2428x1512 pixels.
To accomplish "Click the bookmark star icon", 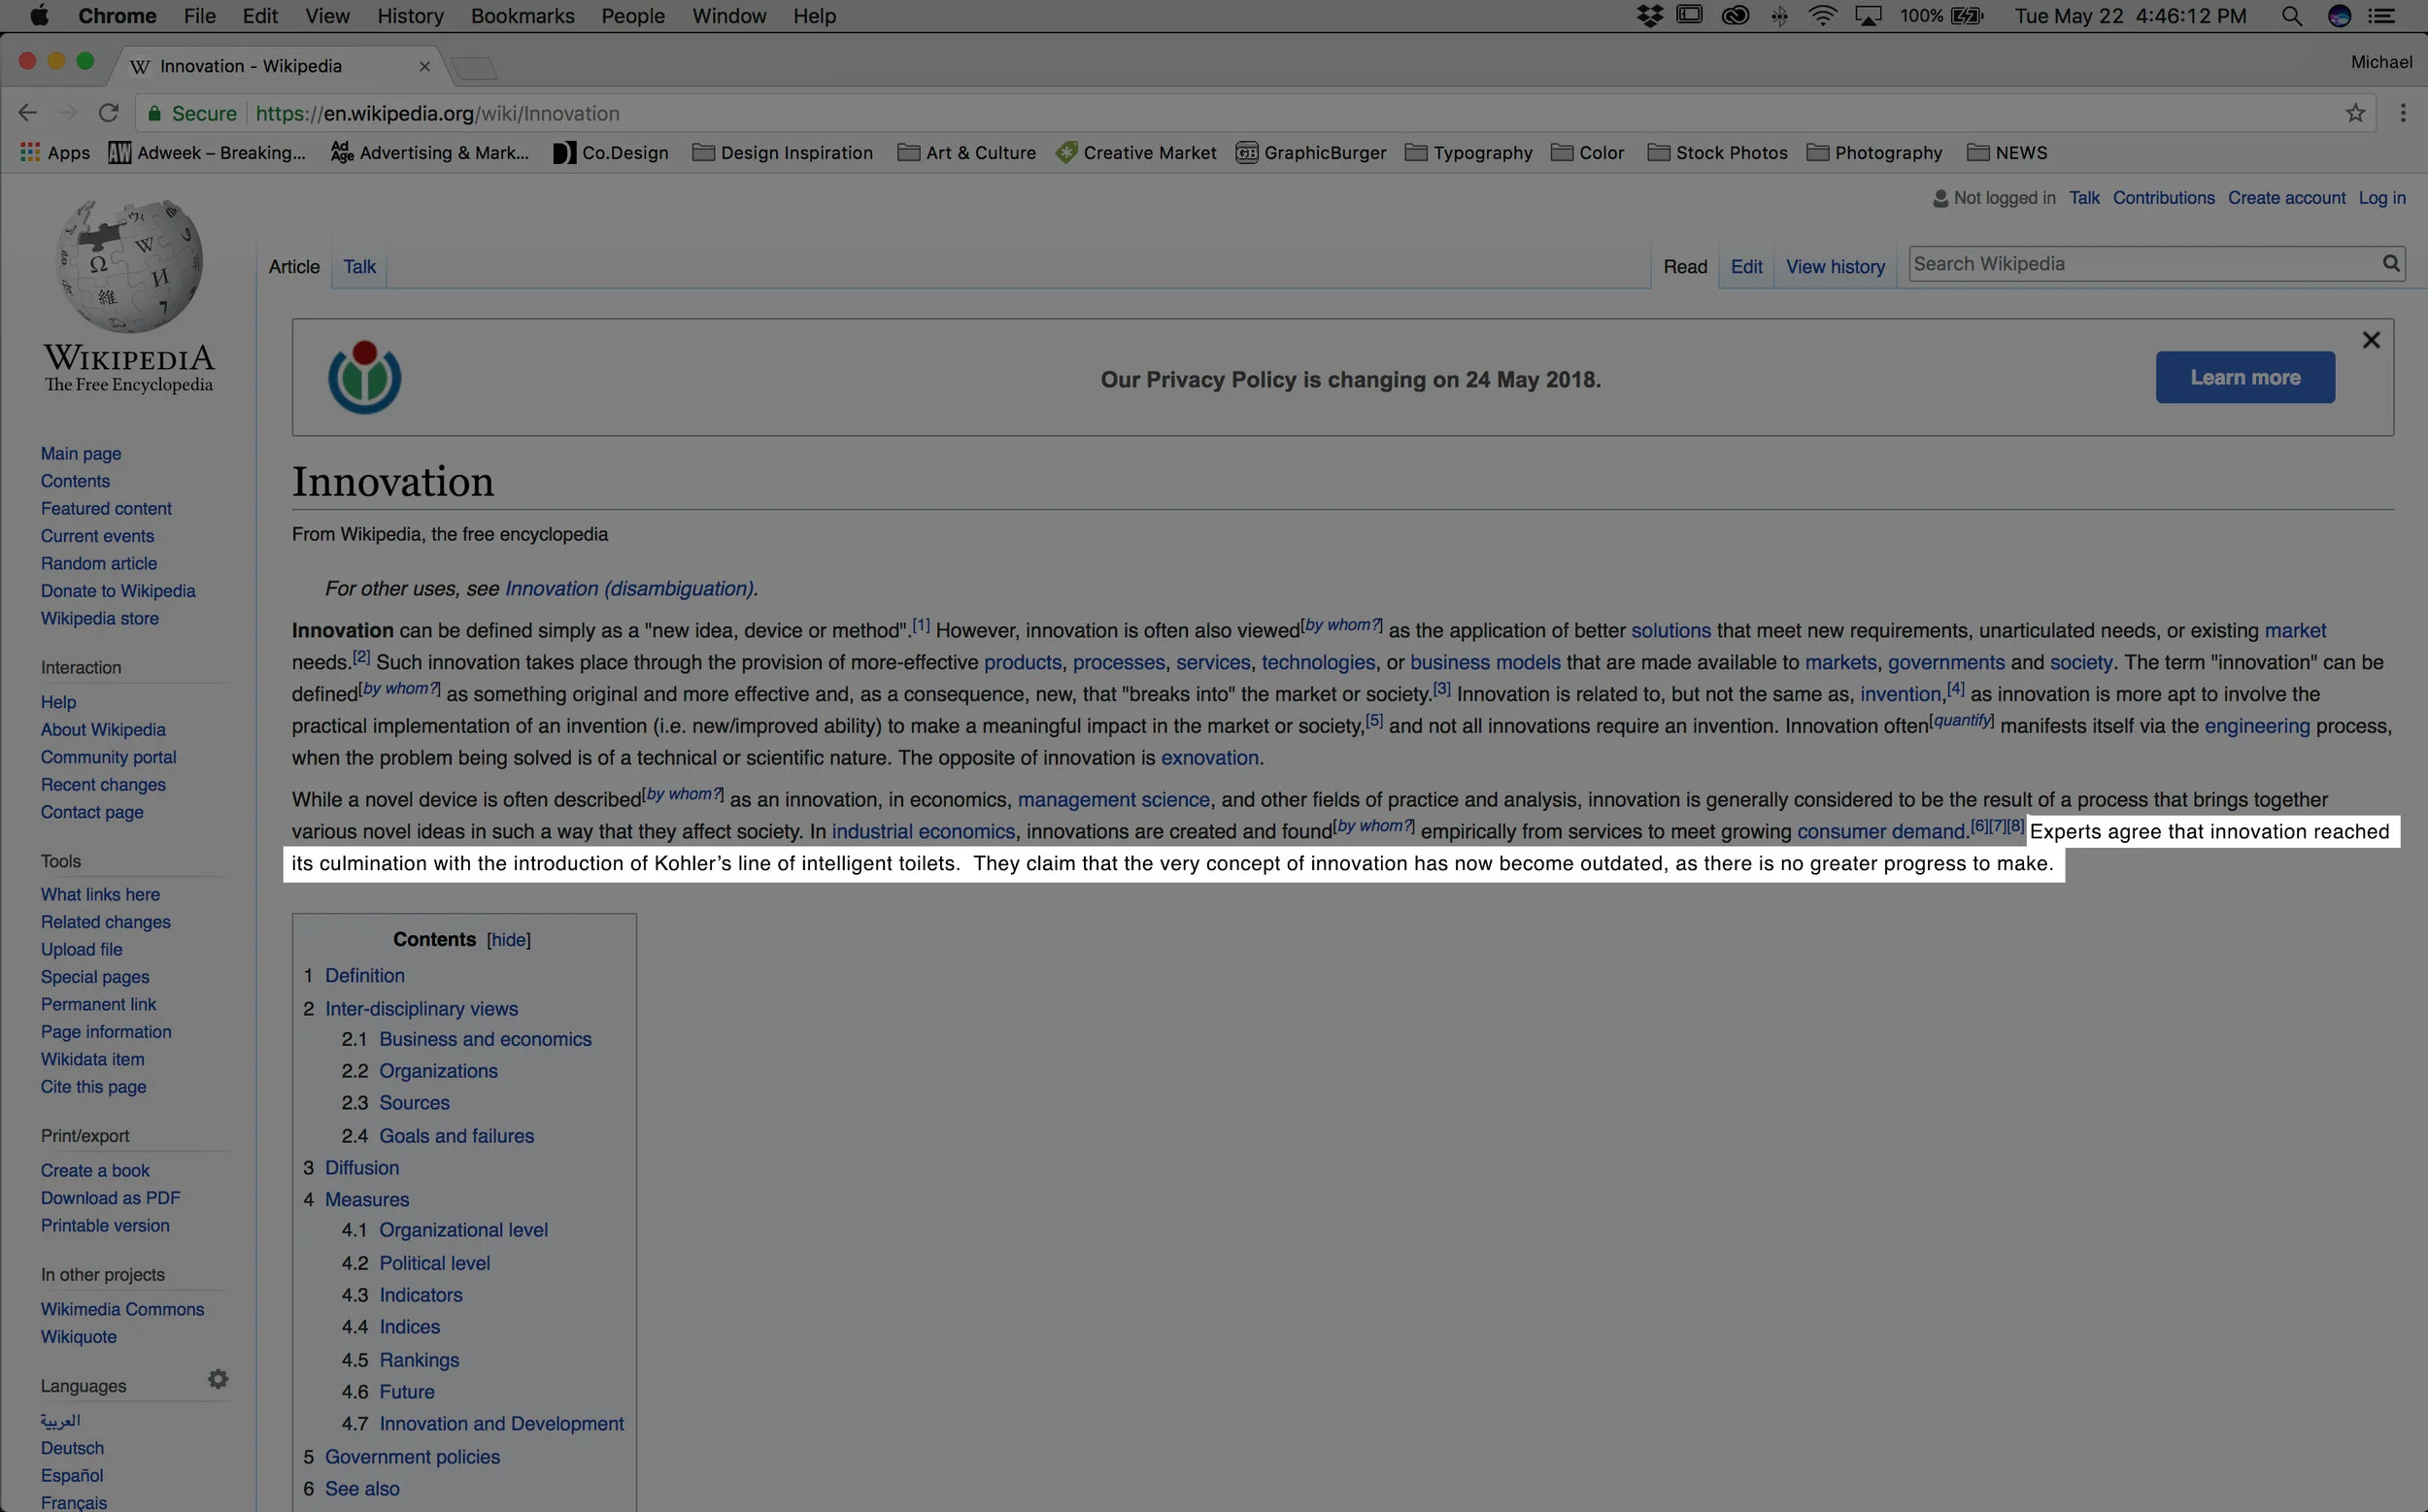I will coord(2355,113).
